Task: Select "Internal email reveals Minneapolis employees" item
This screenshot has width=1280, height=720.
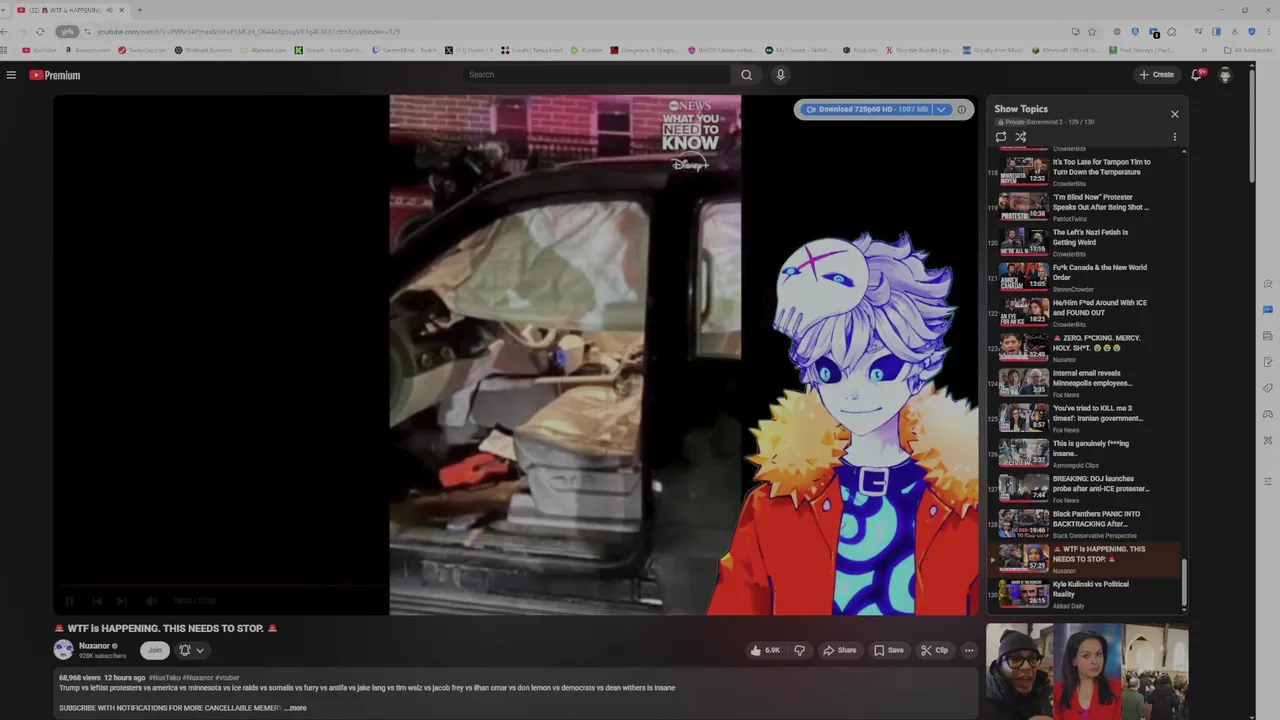Action: (1085, 382)
